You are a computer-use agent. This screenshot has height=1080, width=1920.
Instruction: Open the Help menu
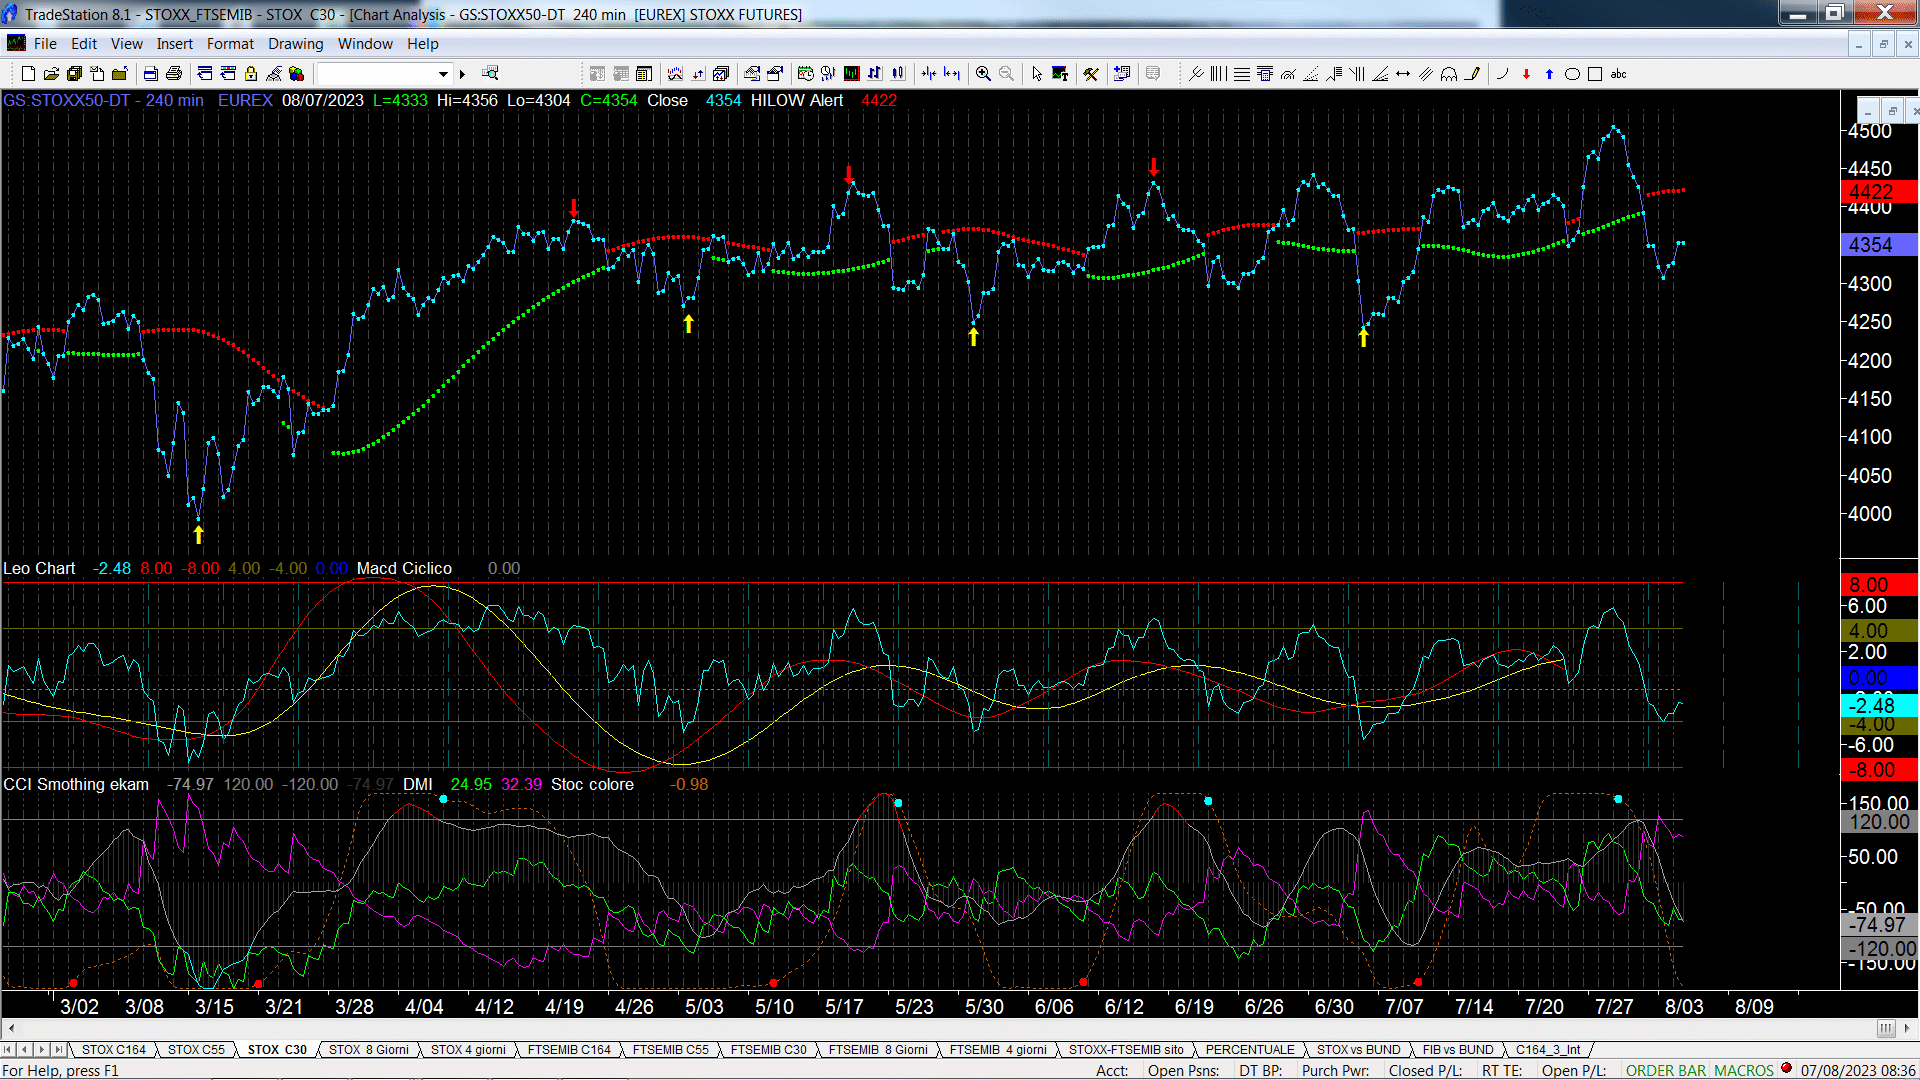(422, 44)
